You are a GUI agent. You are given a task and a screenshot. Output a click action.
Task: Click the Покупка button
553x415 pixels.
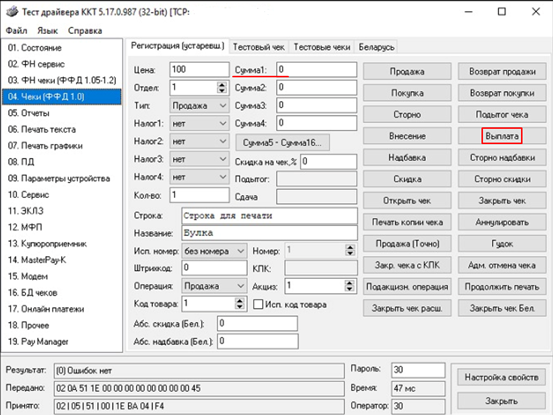click(x=407, y=93)
